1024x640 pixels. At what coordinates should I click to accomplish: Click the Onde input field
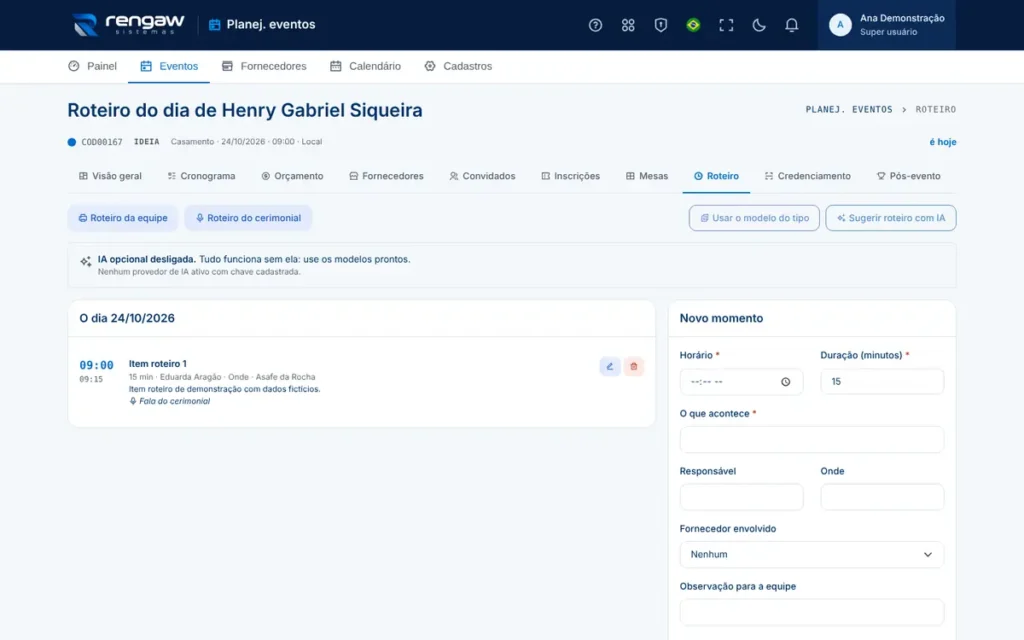point(882,497)
